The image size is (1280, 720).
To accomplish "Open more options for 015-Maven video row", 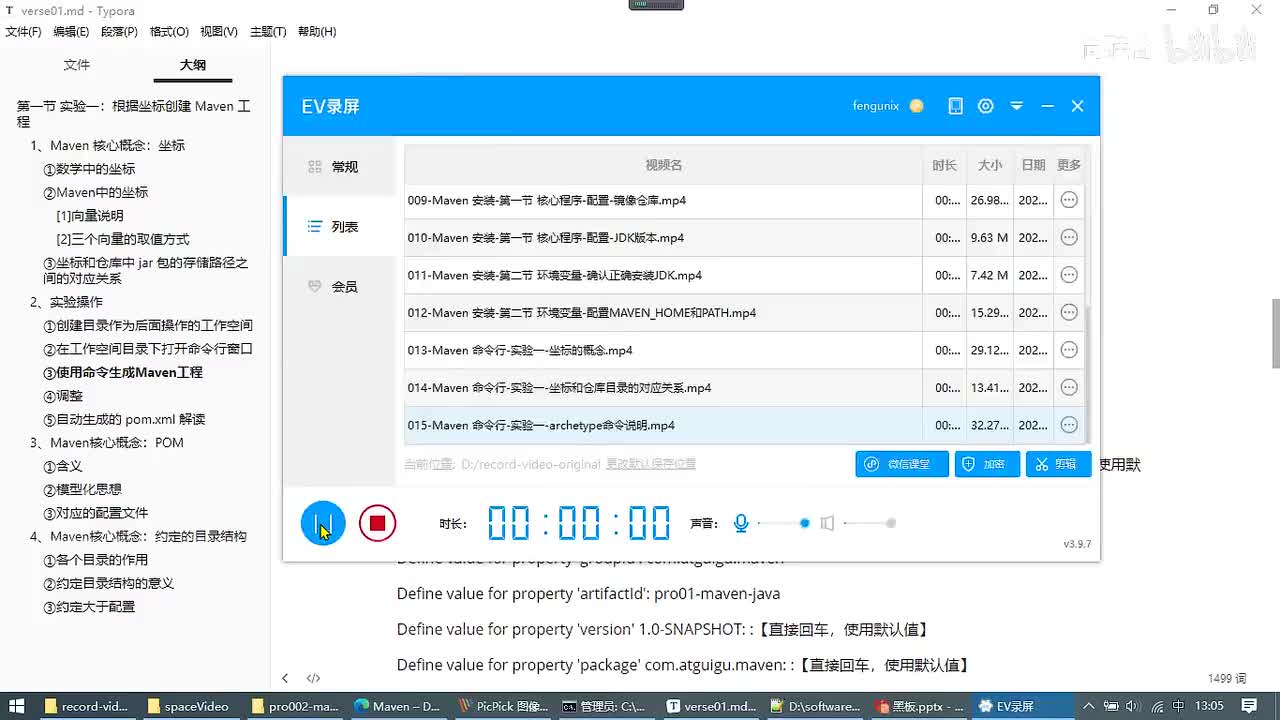I will tap(1069, 425).
